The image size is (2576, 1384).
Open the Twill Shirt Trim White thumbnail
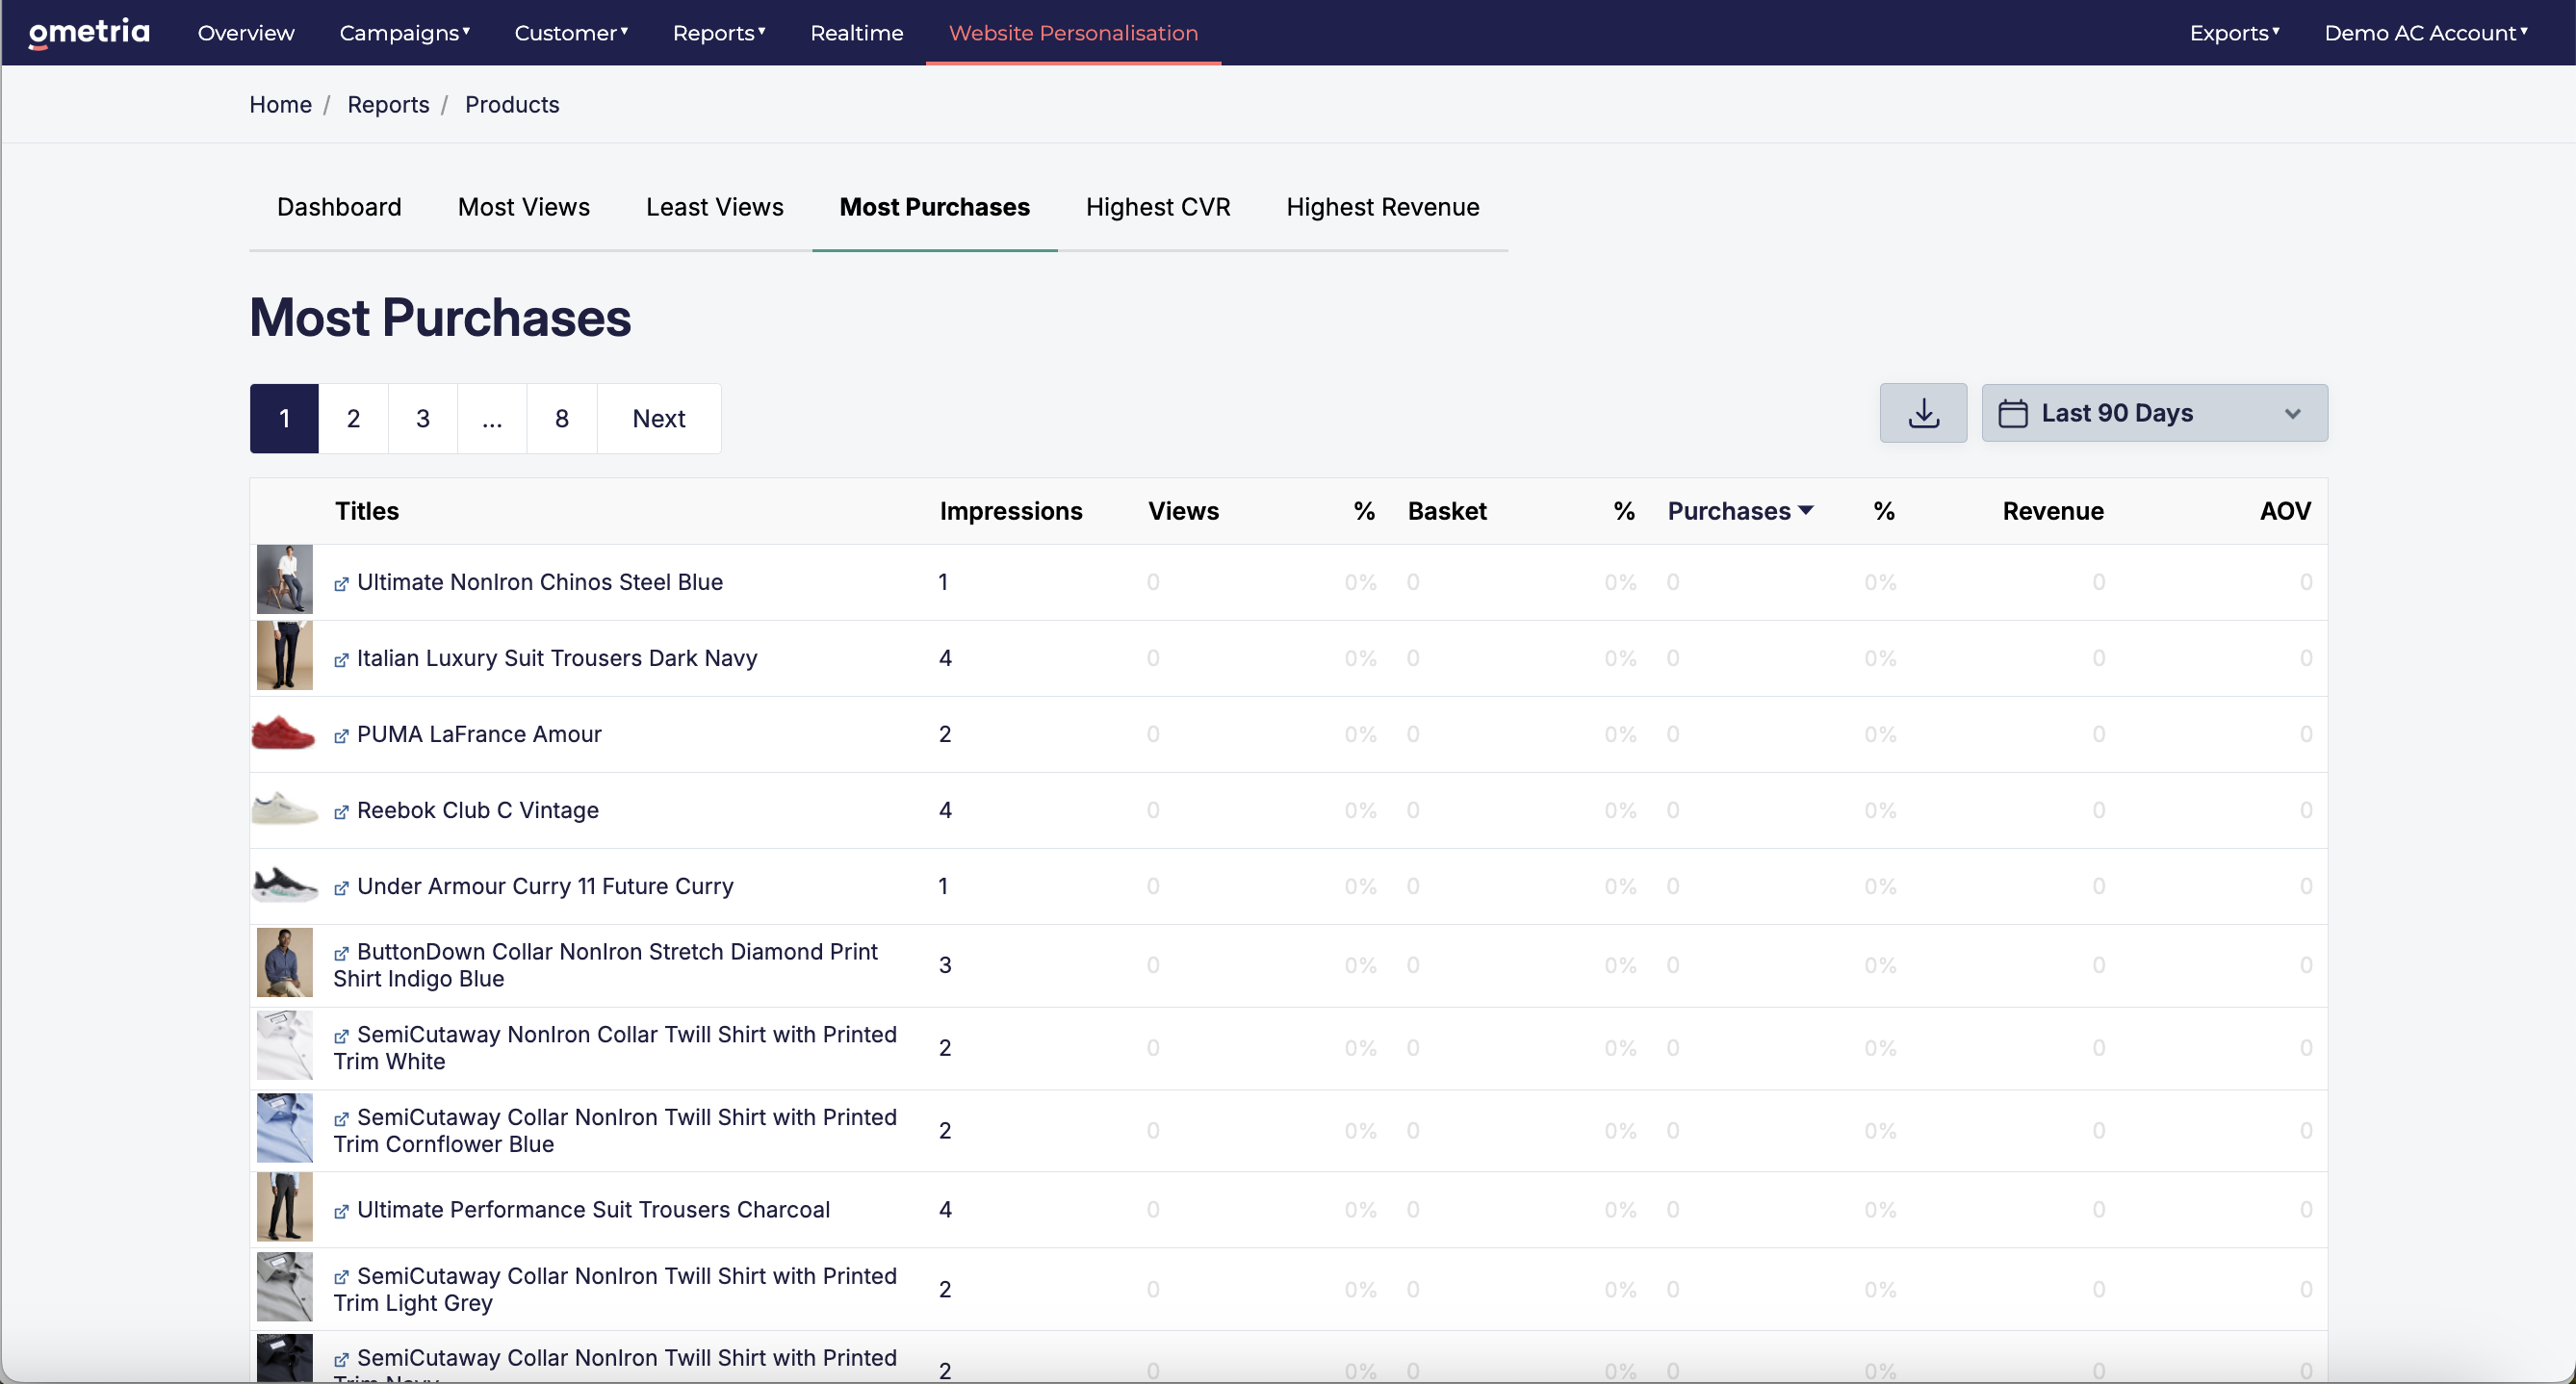coord(284,1045)
